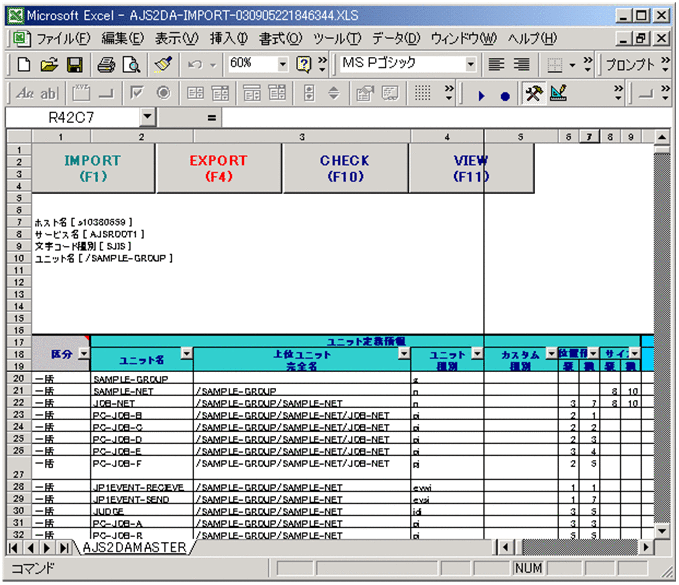Toggle the center-align text button

[x=521, y=65]
